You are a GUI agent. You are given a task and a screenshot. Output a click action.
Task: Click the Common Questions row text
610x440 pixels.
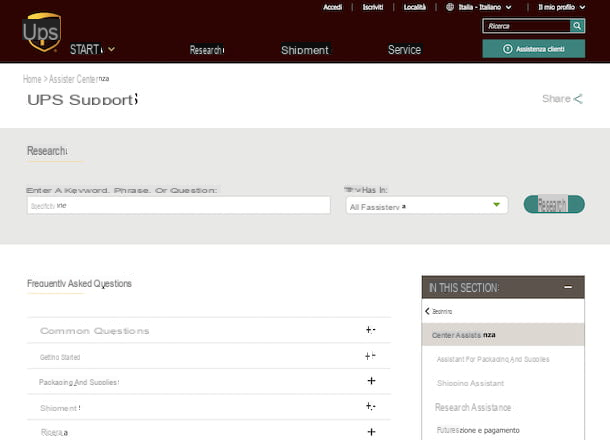point(95,331)
